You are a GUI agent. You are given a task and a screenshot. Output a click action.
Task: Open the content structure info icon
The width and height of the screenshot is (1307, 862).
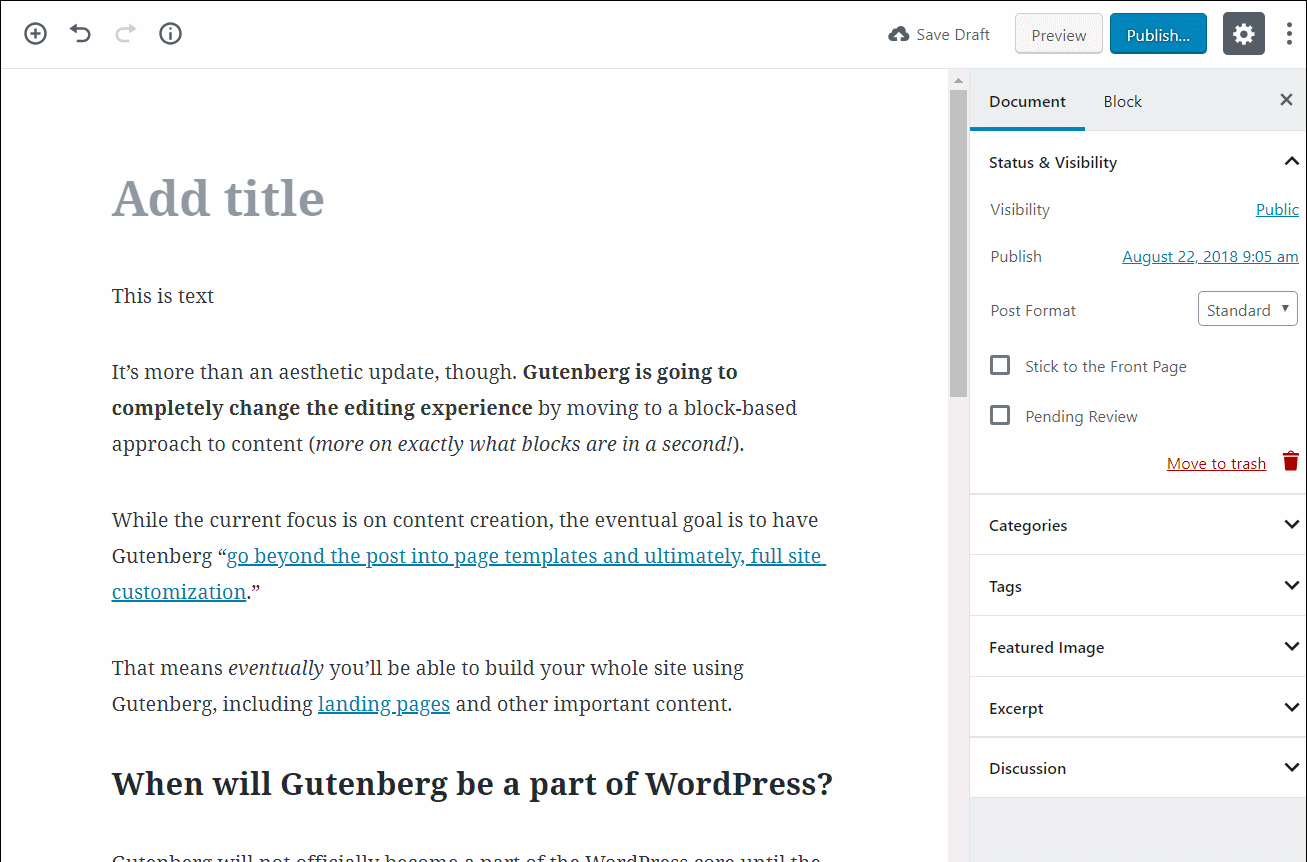[171, 34]
